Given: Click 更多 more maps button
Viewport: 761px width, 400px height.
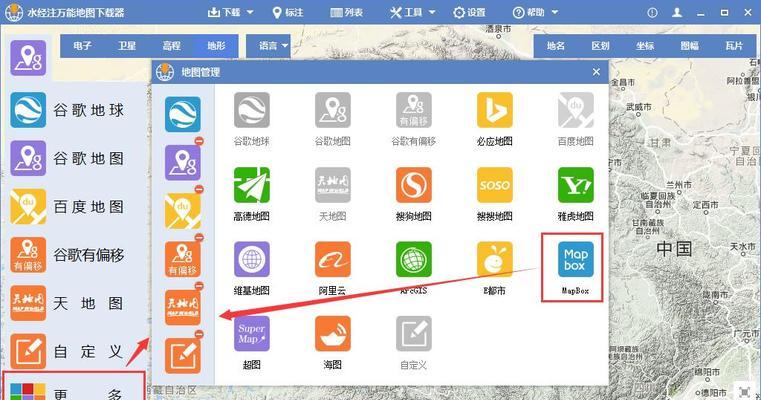Looking at the screenshot, I should click(74, 386).
